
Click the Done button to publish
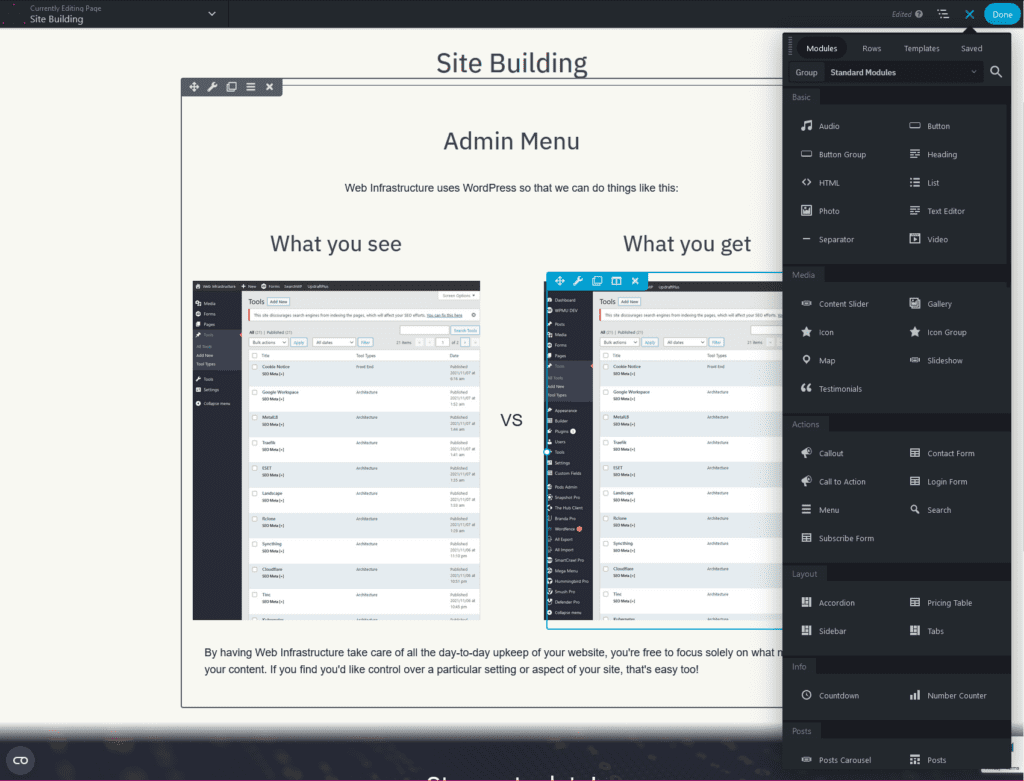[x=1001, y=14]
